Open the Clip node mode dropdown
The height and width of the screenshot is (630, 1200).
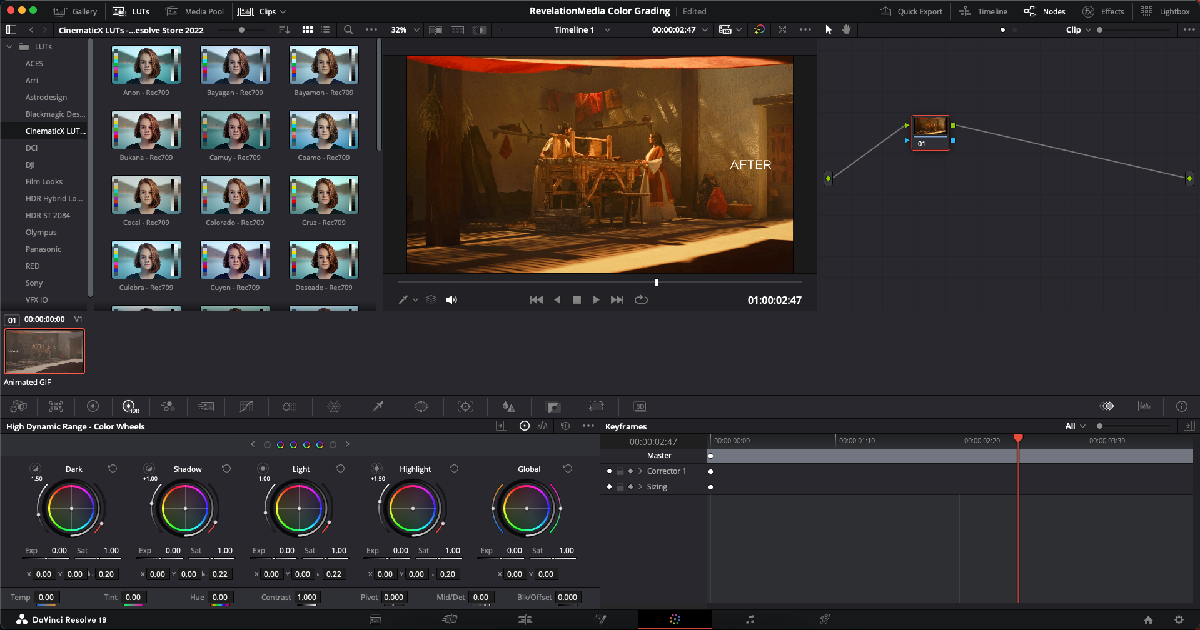pyautogui.click(x=1078, y=30)
